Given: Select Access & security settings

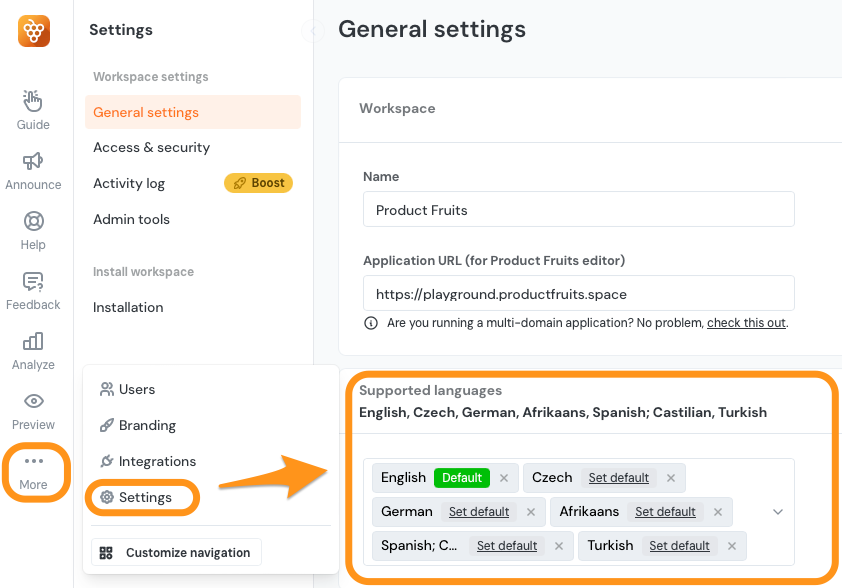Looking at the screenshot, I should (151, 147).
